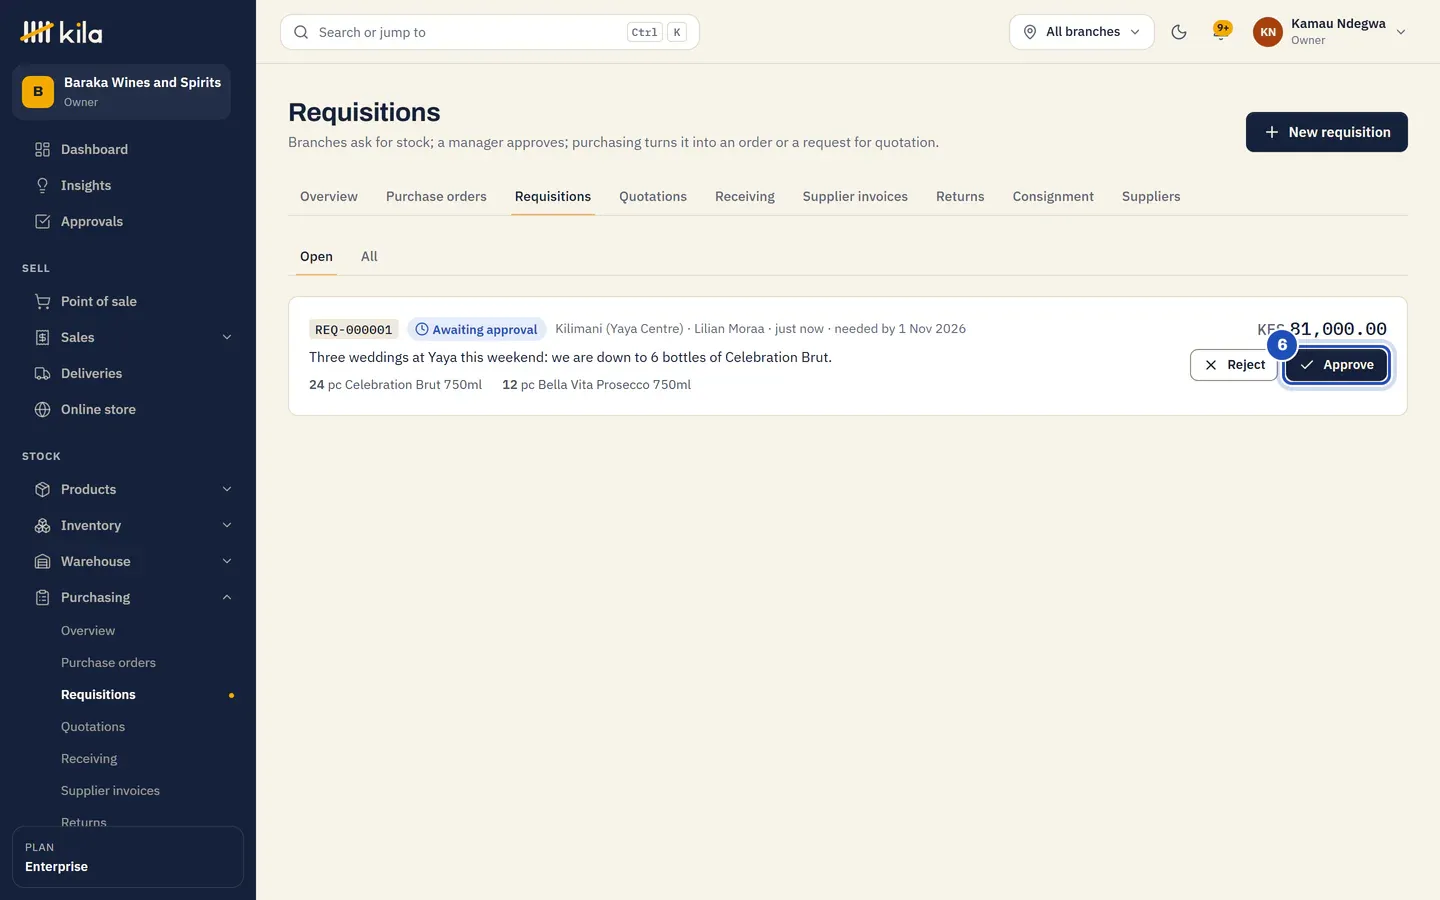Expand the Sales submenu chevron
The image size is (1440, 900).
227,338
